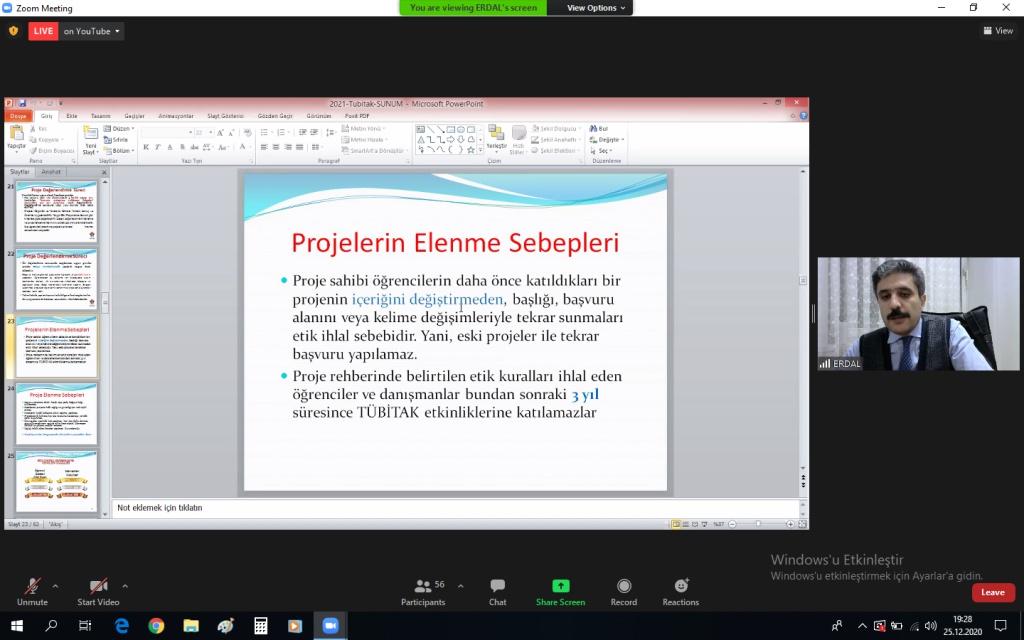This screenshot has height=640, width=1024.
Task: Switch the layout using View button
Action: (x=998, y=31)
